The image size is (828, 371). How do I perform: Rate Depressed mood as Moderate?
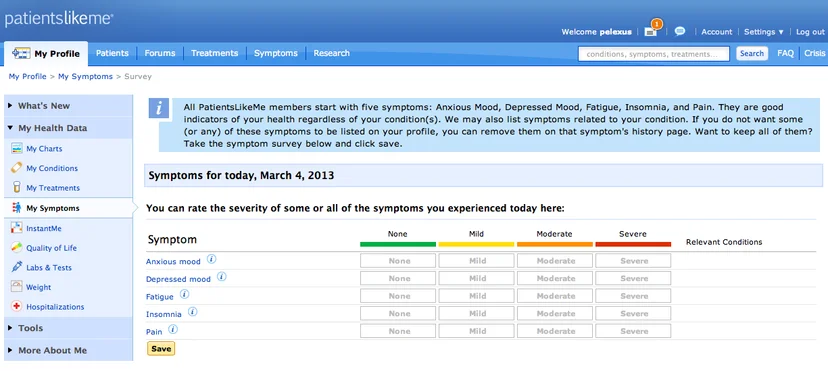pyautogui.click(x=555, y=278)
